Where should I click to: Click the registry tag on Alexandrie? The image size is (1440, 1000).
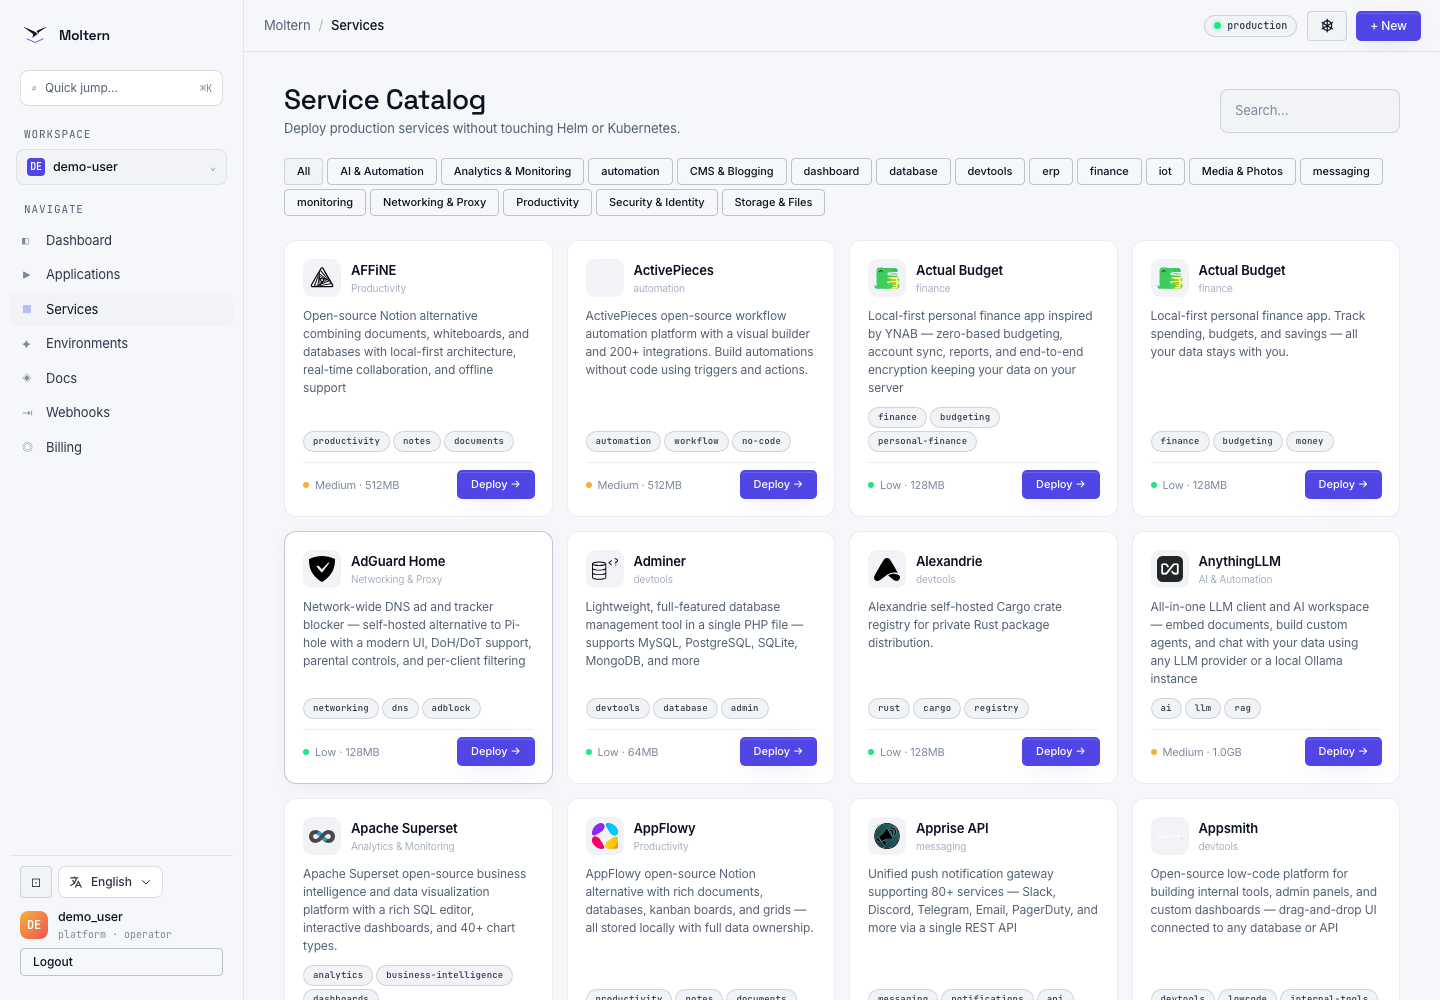[996, 709]
